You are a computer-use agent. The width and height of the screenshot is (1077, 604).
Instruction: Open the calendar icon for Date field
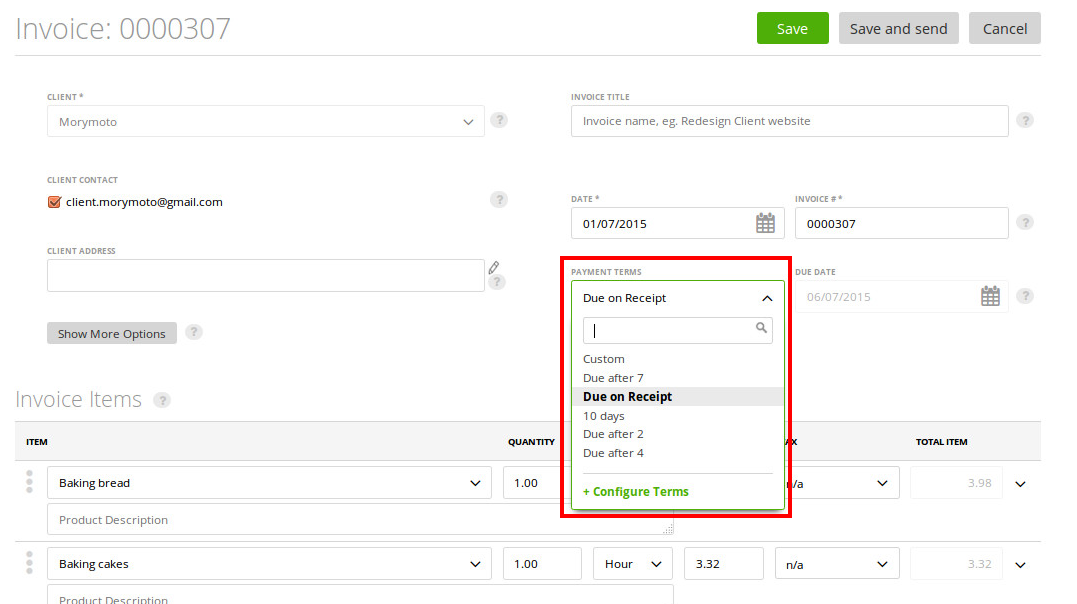point(765,223)
